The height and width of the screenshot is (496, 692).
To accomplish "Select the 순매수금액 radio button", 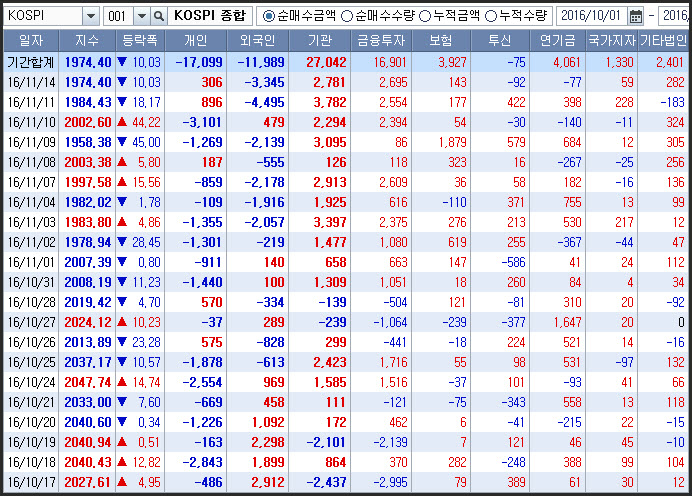I will [x=268, y=16].
